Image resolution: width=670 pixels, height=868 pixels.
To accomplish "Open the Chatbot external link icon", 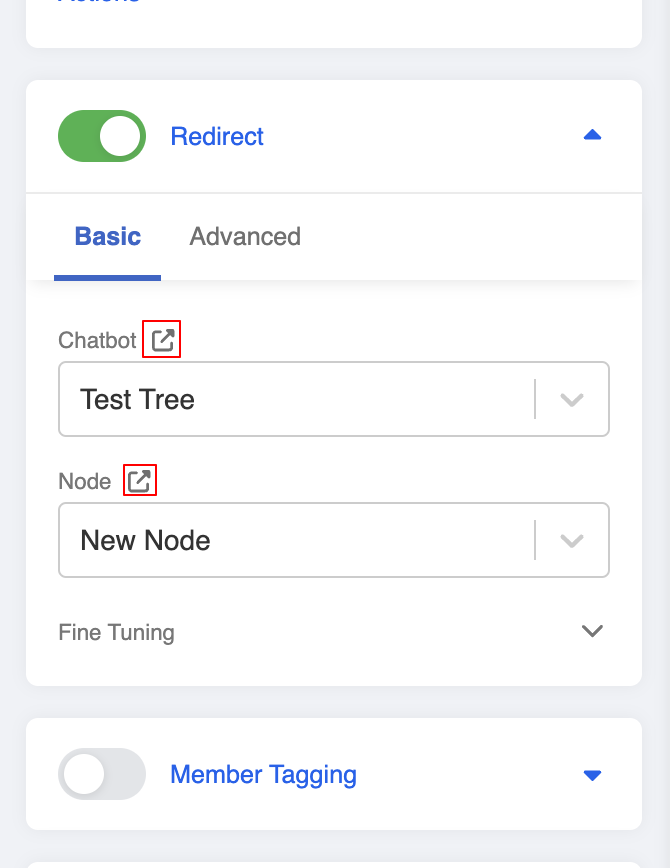I will pos(163,341).
